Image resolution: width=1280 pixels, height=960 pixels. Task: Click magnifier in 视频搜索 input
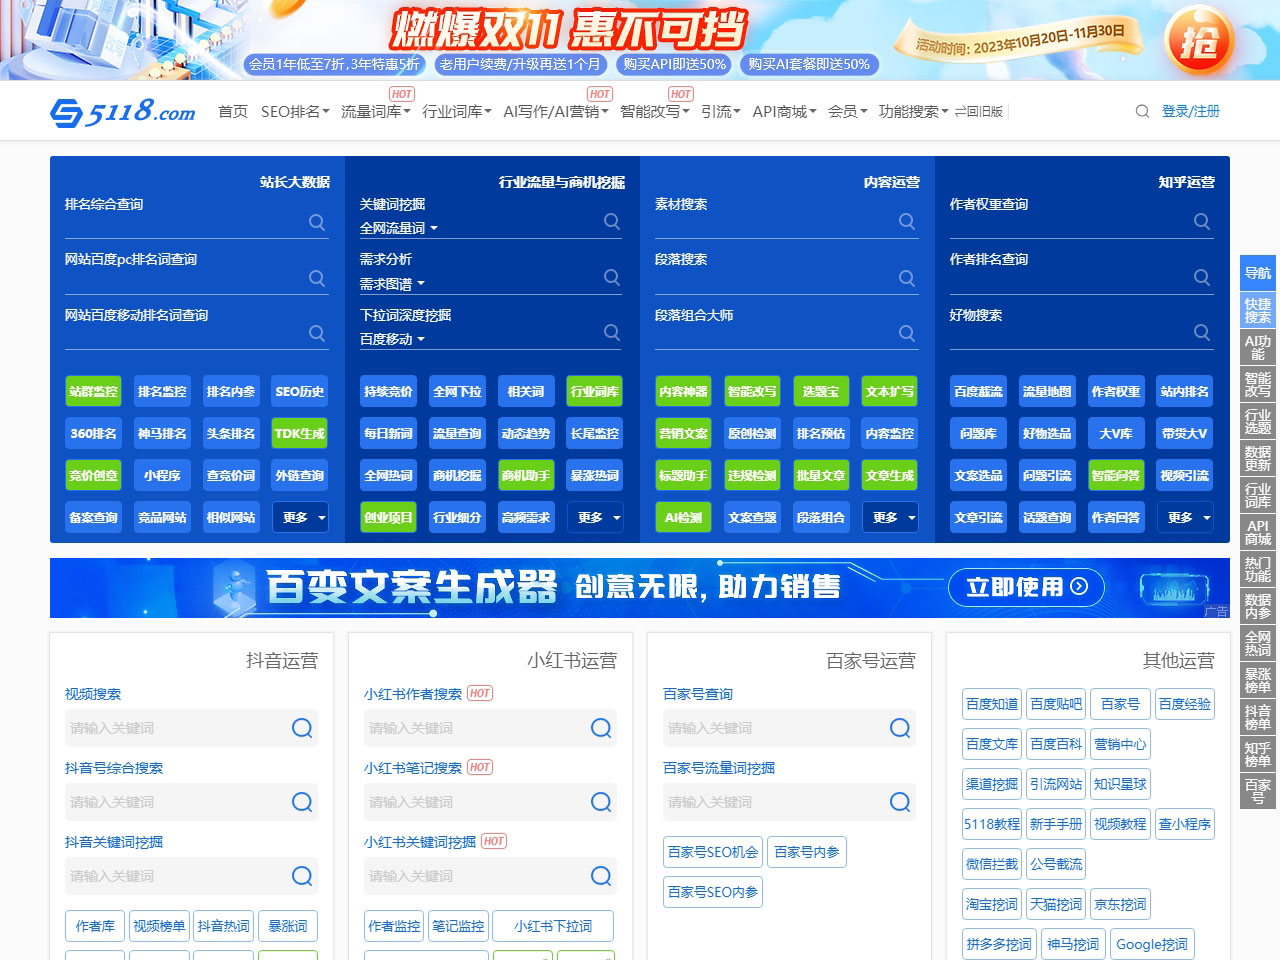coord(302,728)
